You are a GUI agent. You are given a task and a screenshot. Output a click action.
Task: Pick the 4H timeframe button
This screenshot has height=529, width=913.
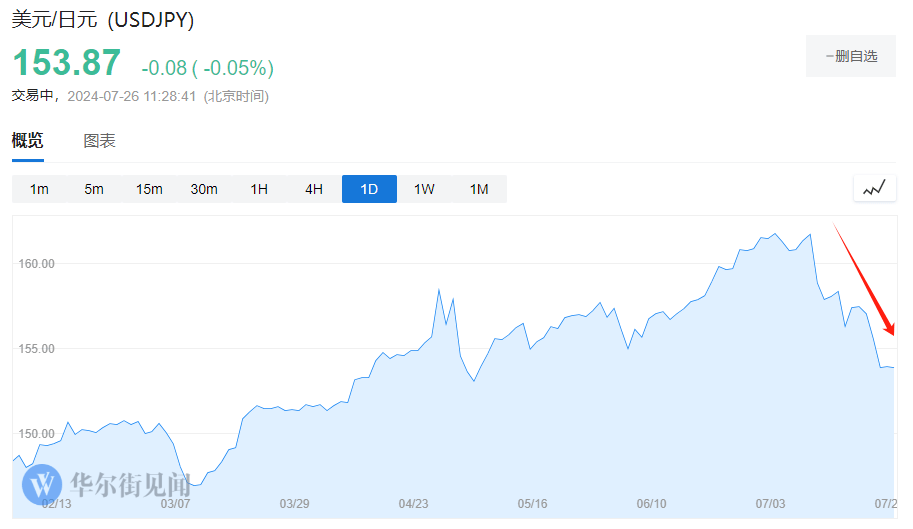pos(314,189)
